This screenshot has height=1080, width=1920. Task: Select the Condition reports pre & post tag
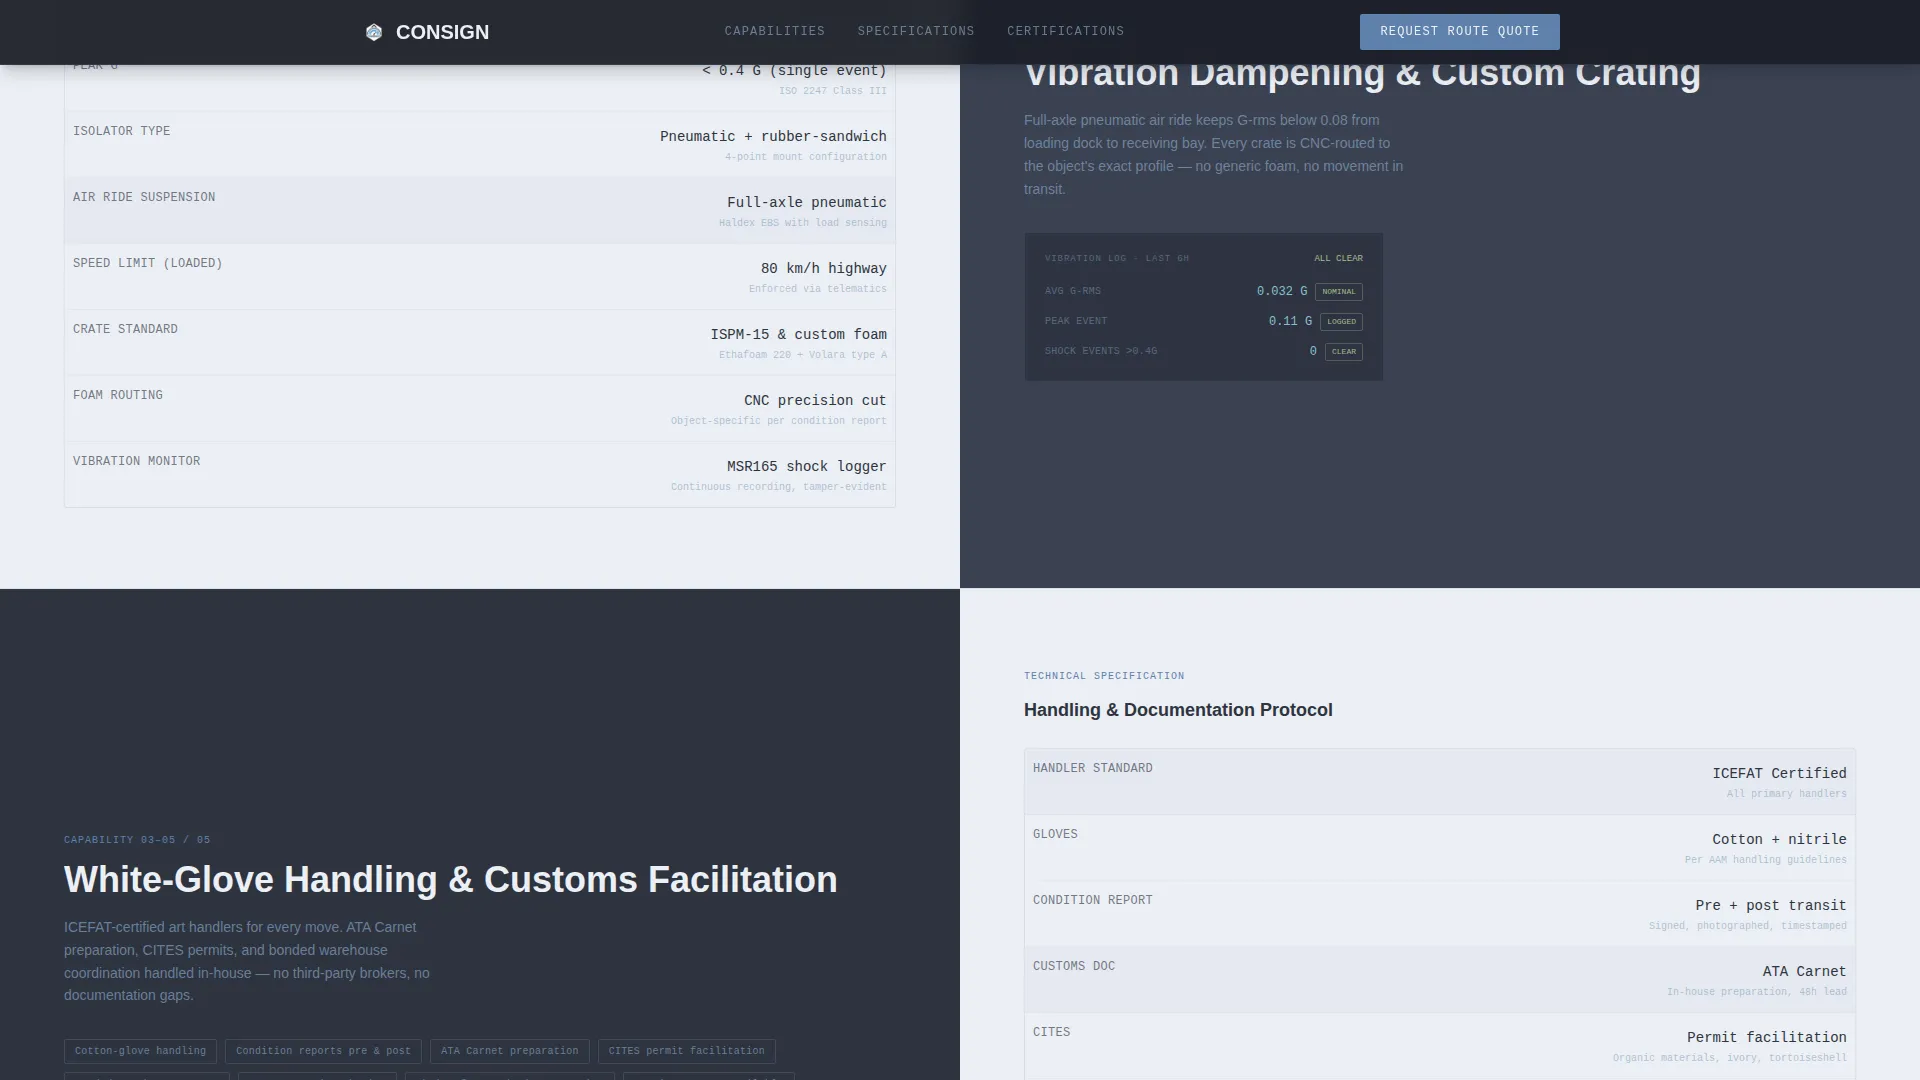tap(323, 1051)
